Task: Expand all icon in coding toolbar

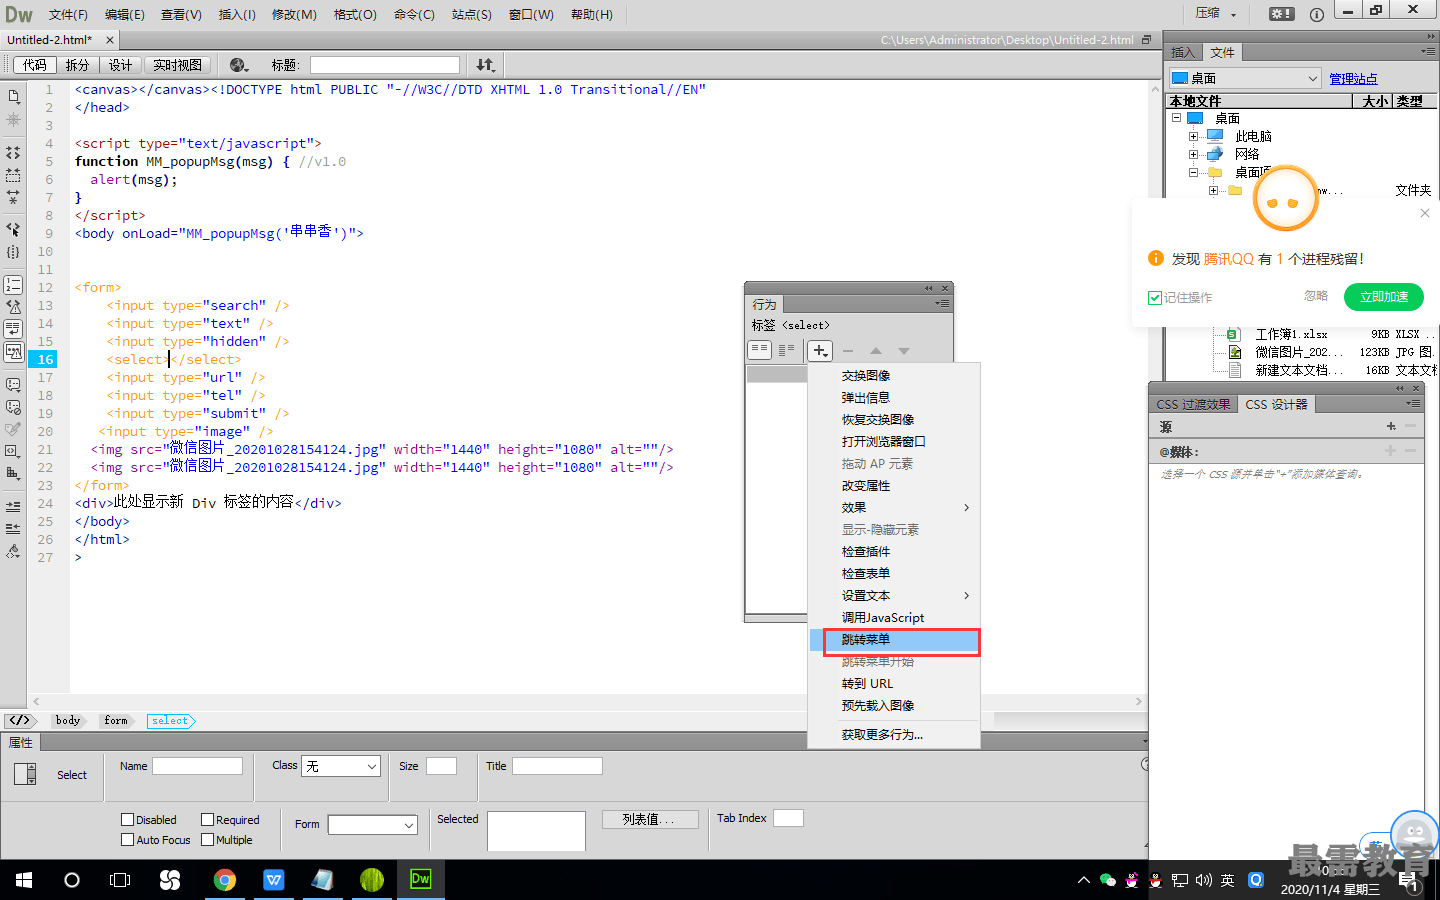Action: pyautogui.click(x=13, y=197)
